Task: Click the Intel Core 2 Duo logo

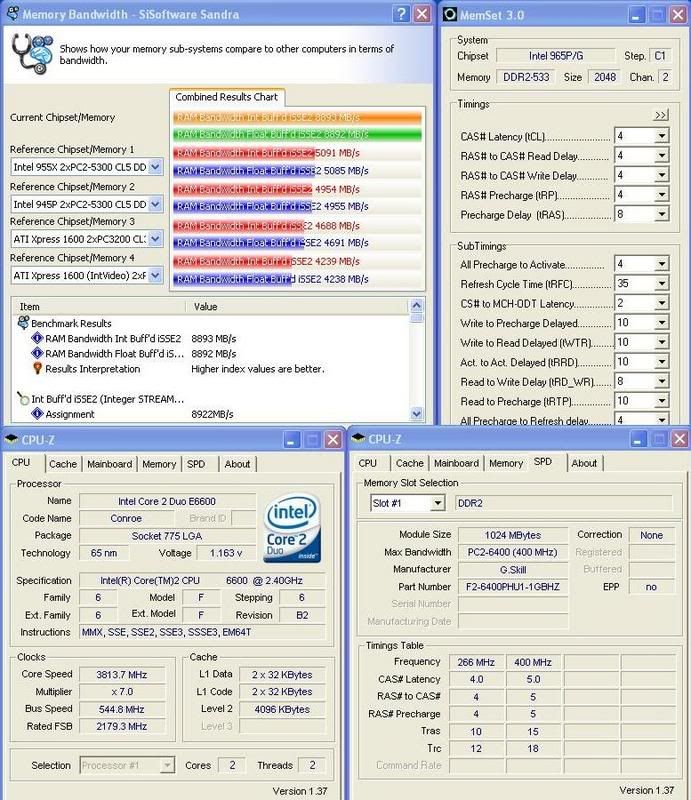Action: pos(291,528)
